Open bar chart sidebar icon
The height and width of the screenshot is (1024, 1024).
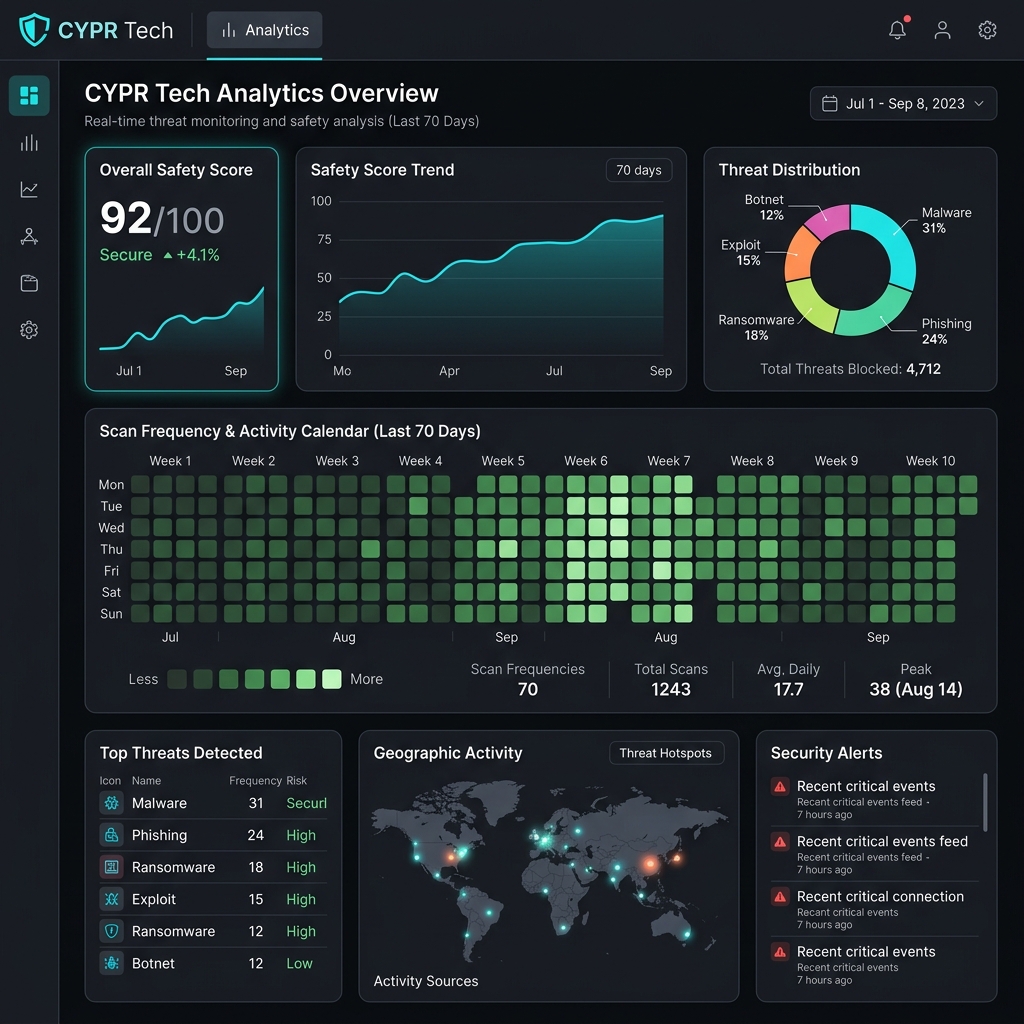click(x=29, y=143)
